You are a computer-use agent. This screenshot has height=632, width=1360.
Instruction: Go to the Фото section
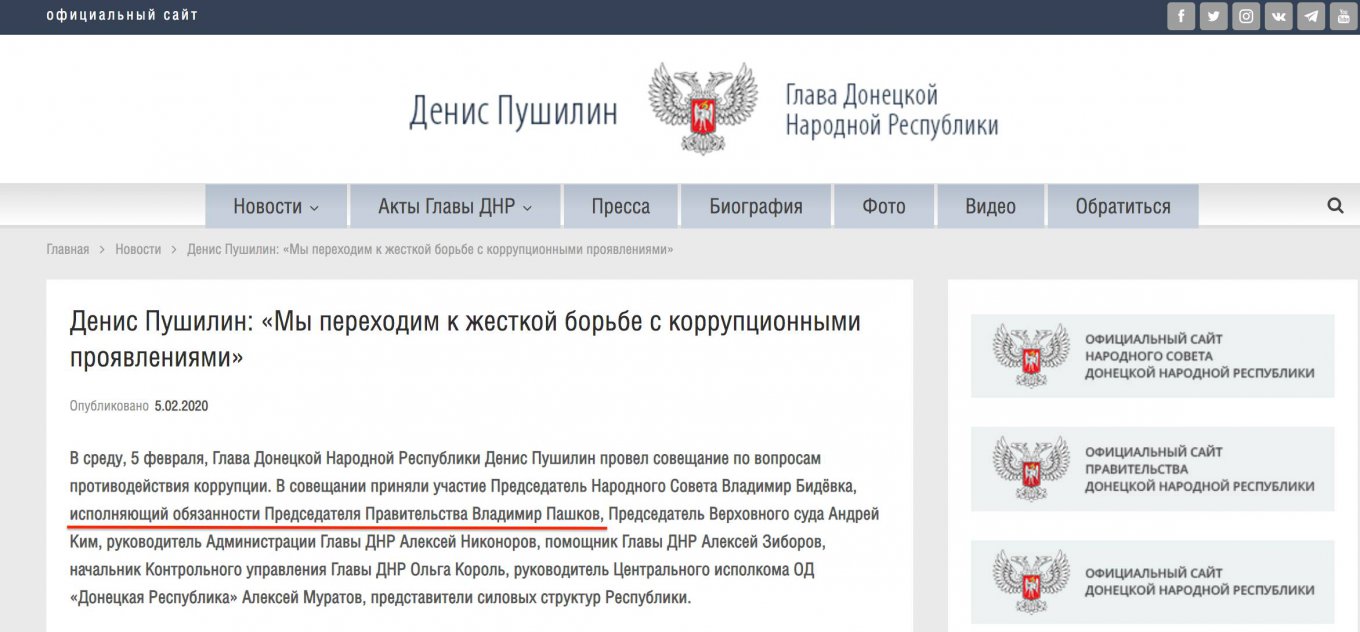pyautogui.click(x=884, y=207)
